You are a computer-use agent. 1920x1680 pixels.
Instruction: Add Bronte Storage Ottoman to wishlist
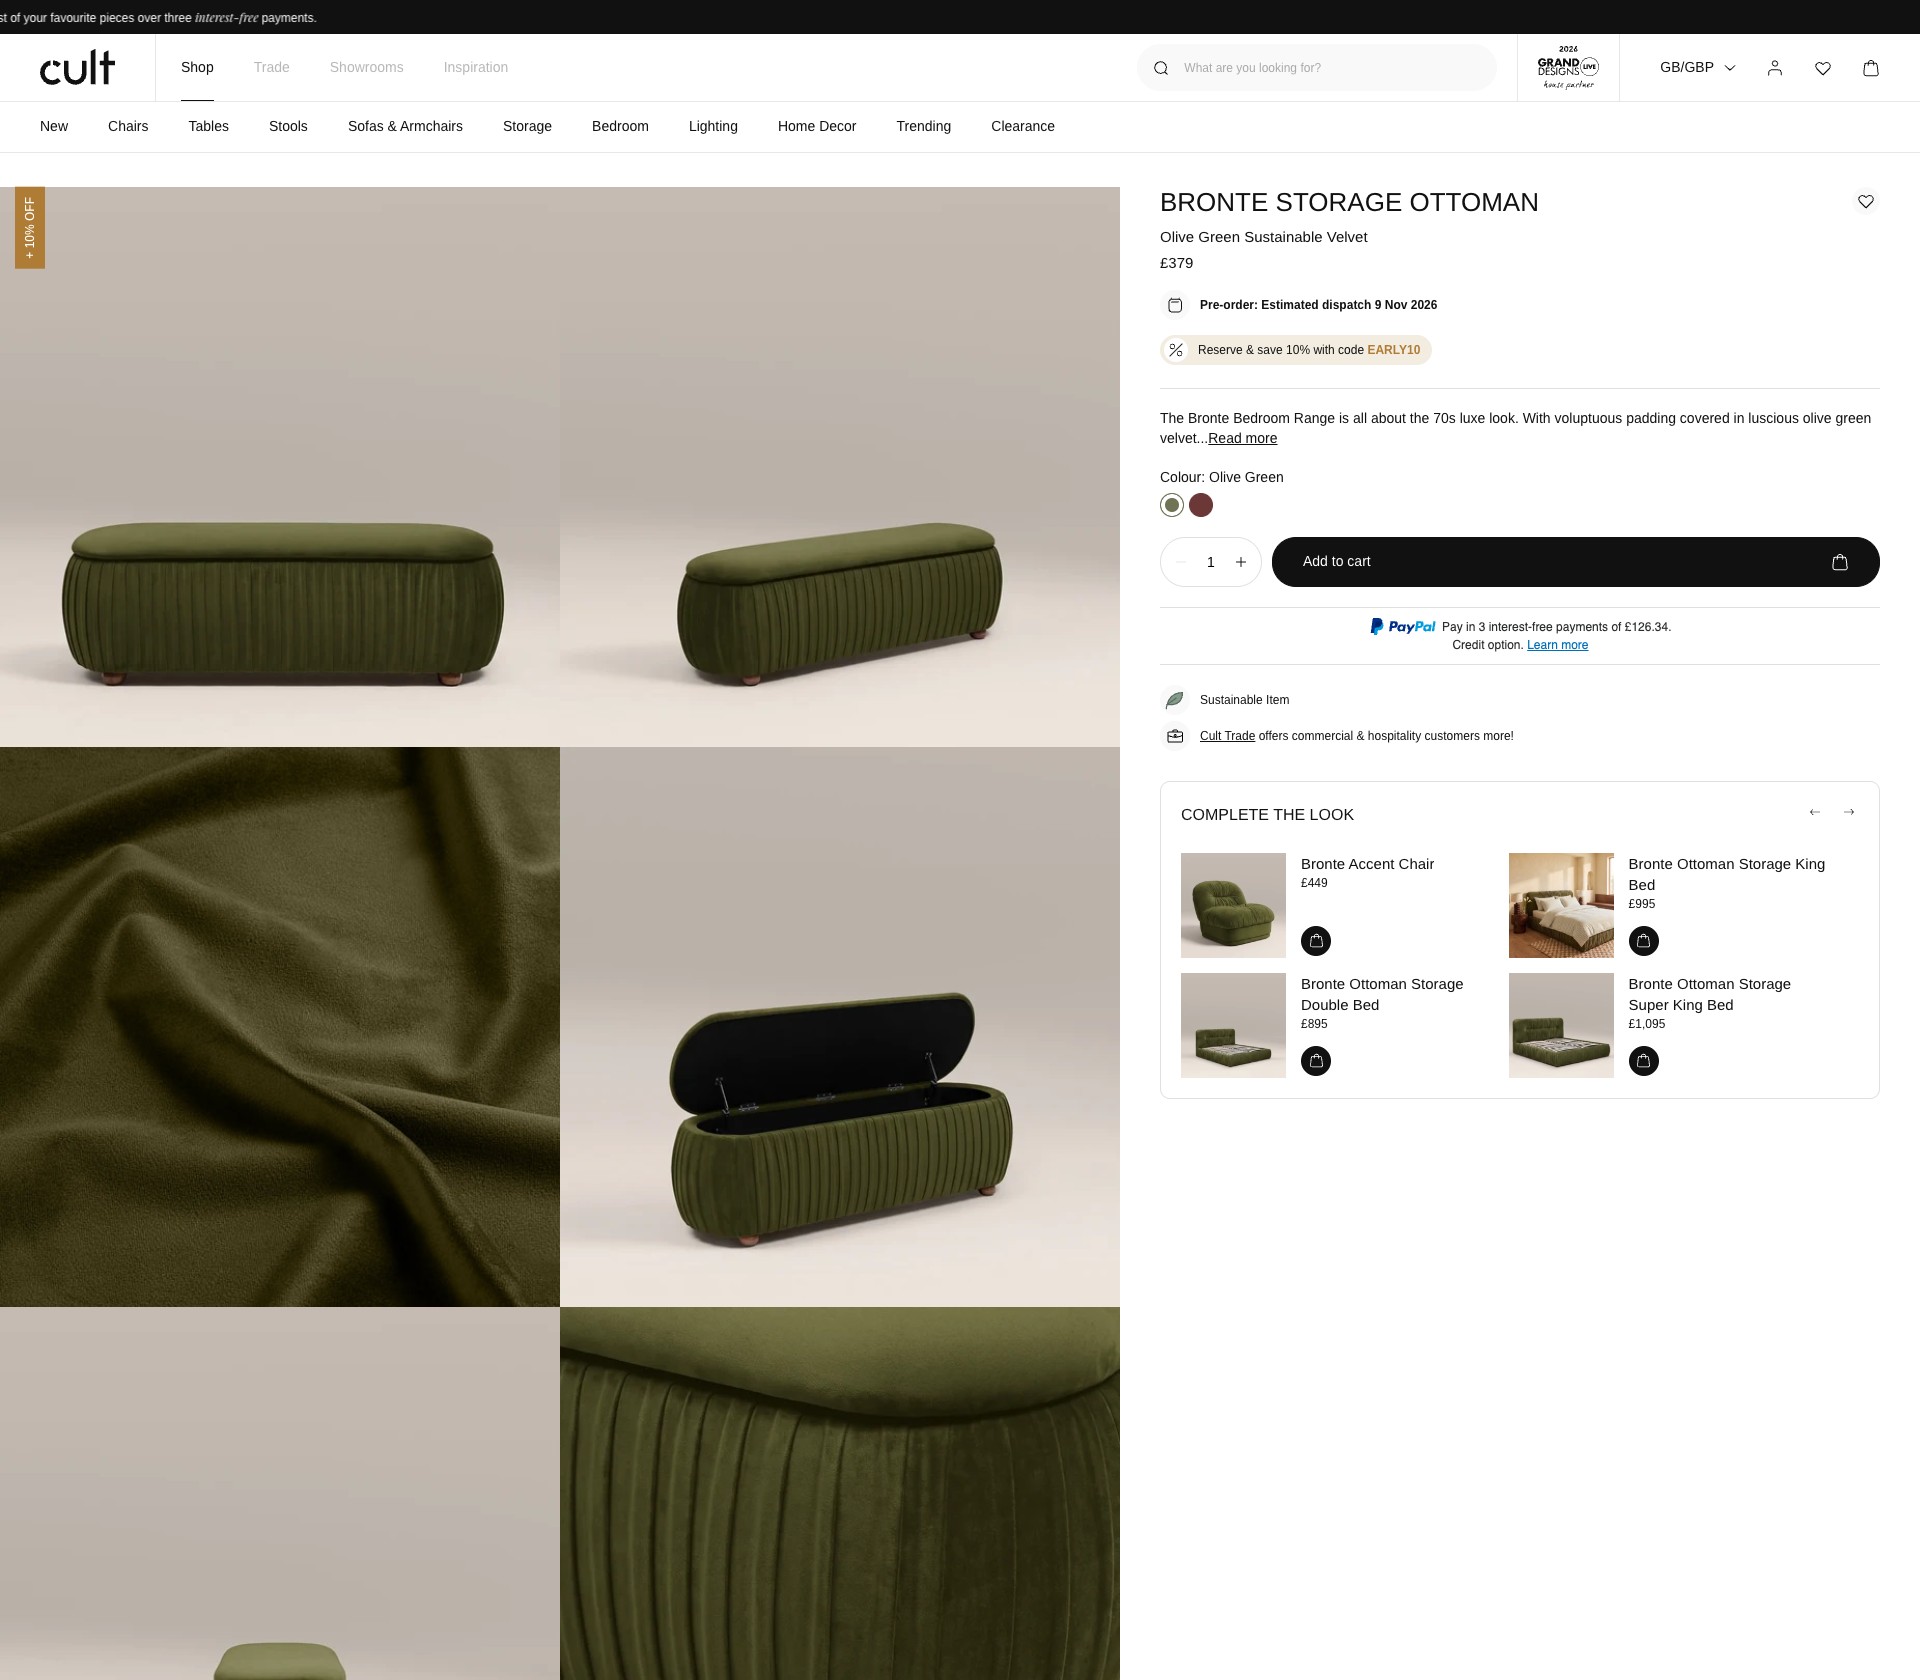tap(1866, 202)
